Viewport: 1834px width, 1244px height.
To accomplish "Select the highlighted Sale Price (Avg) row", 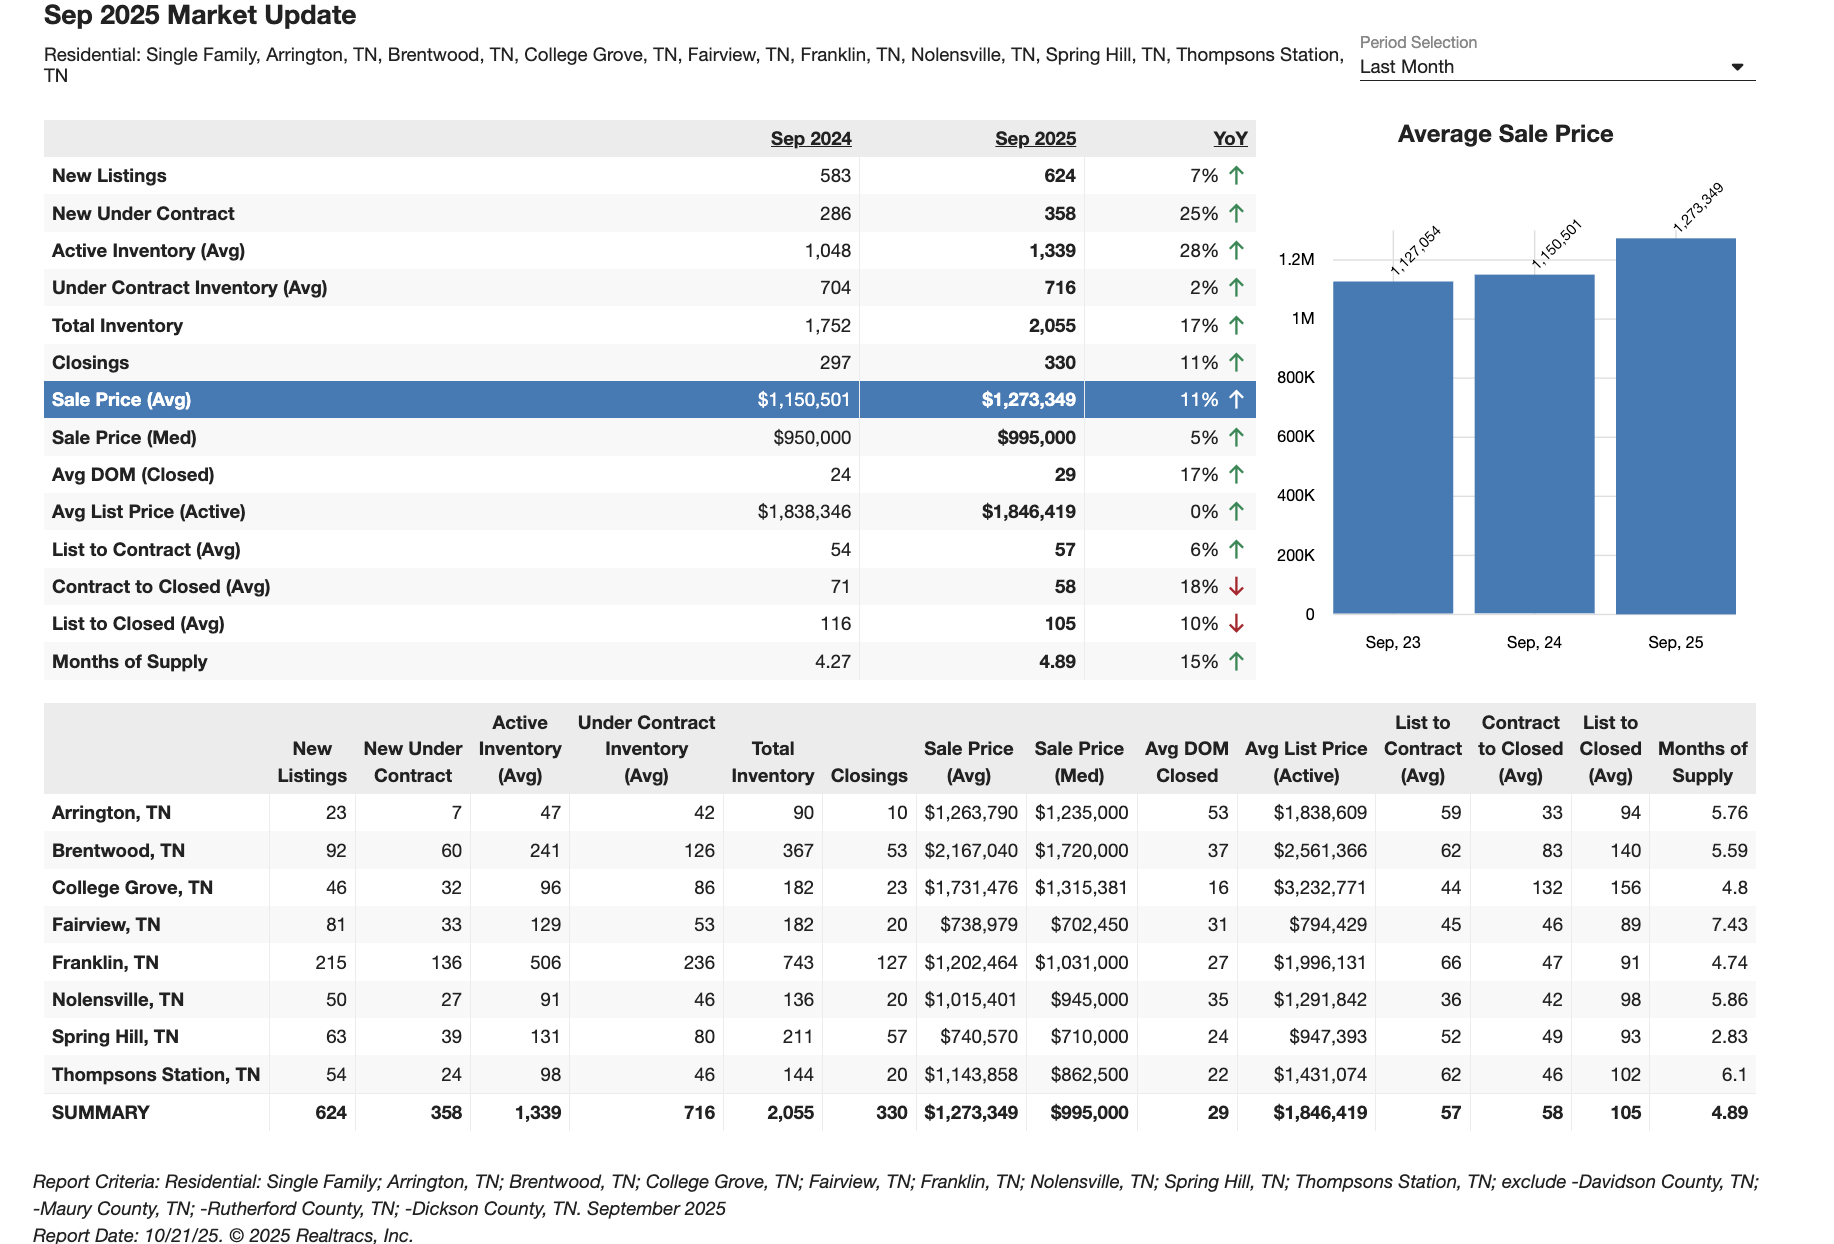I will tap(121, 400).
